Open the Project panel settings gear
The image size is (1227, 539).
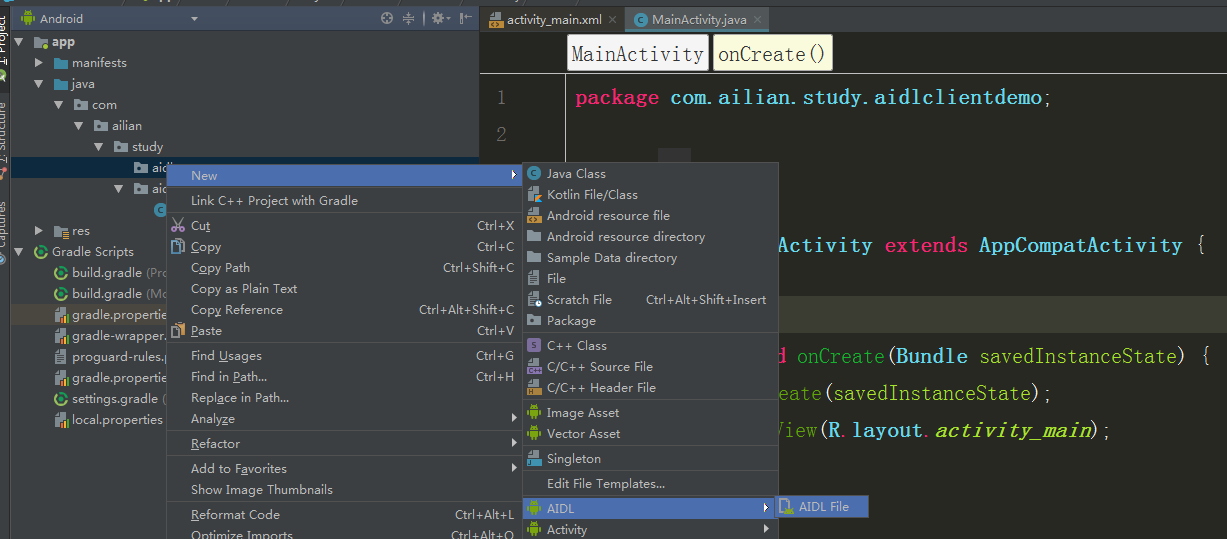pyautogui.click(x=440, y=18)
